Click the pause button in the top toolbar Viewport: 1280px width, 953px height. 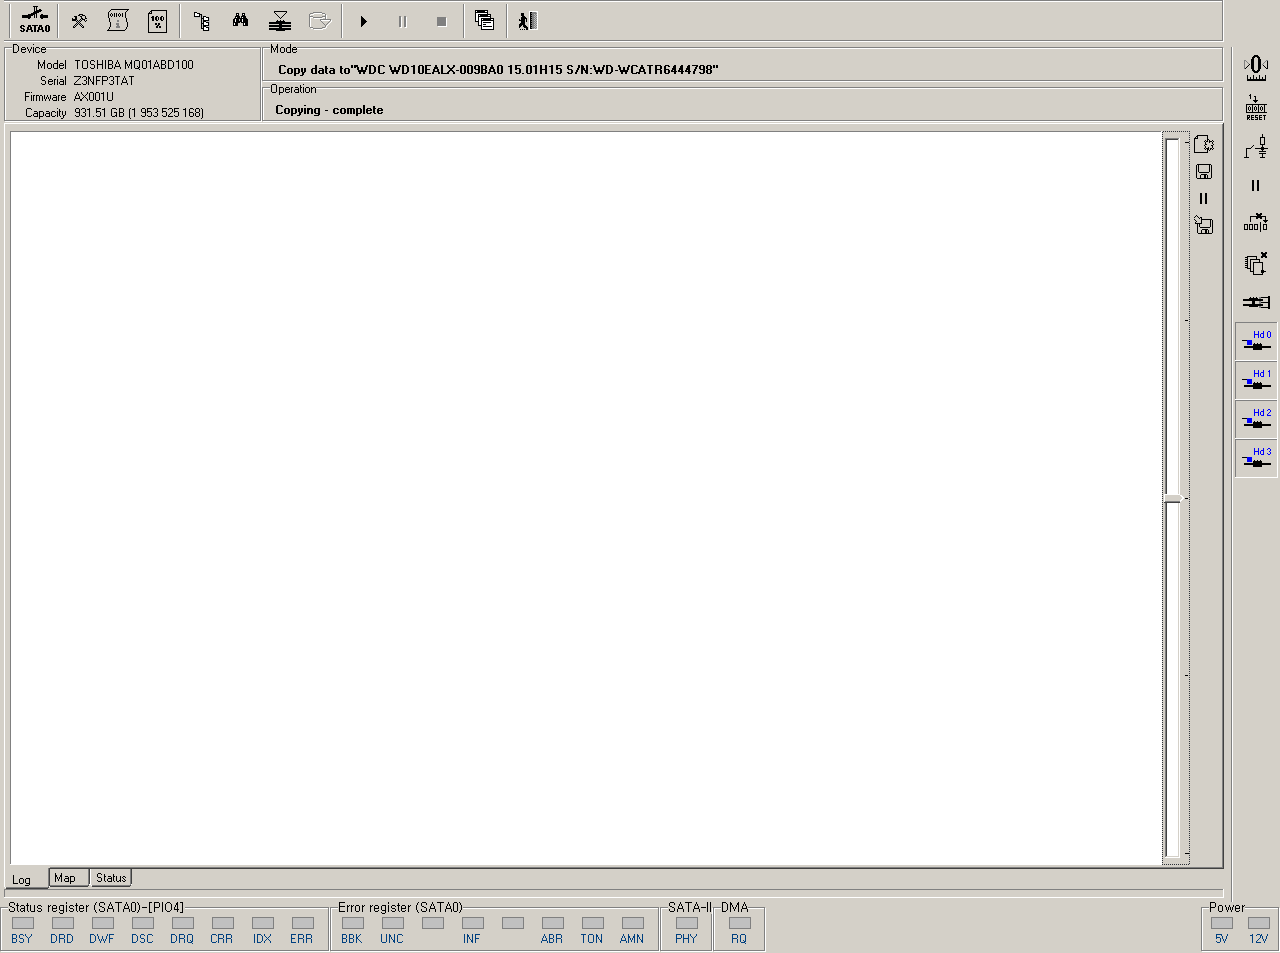pos(403,21)
